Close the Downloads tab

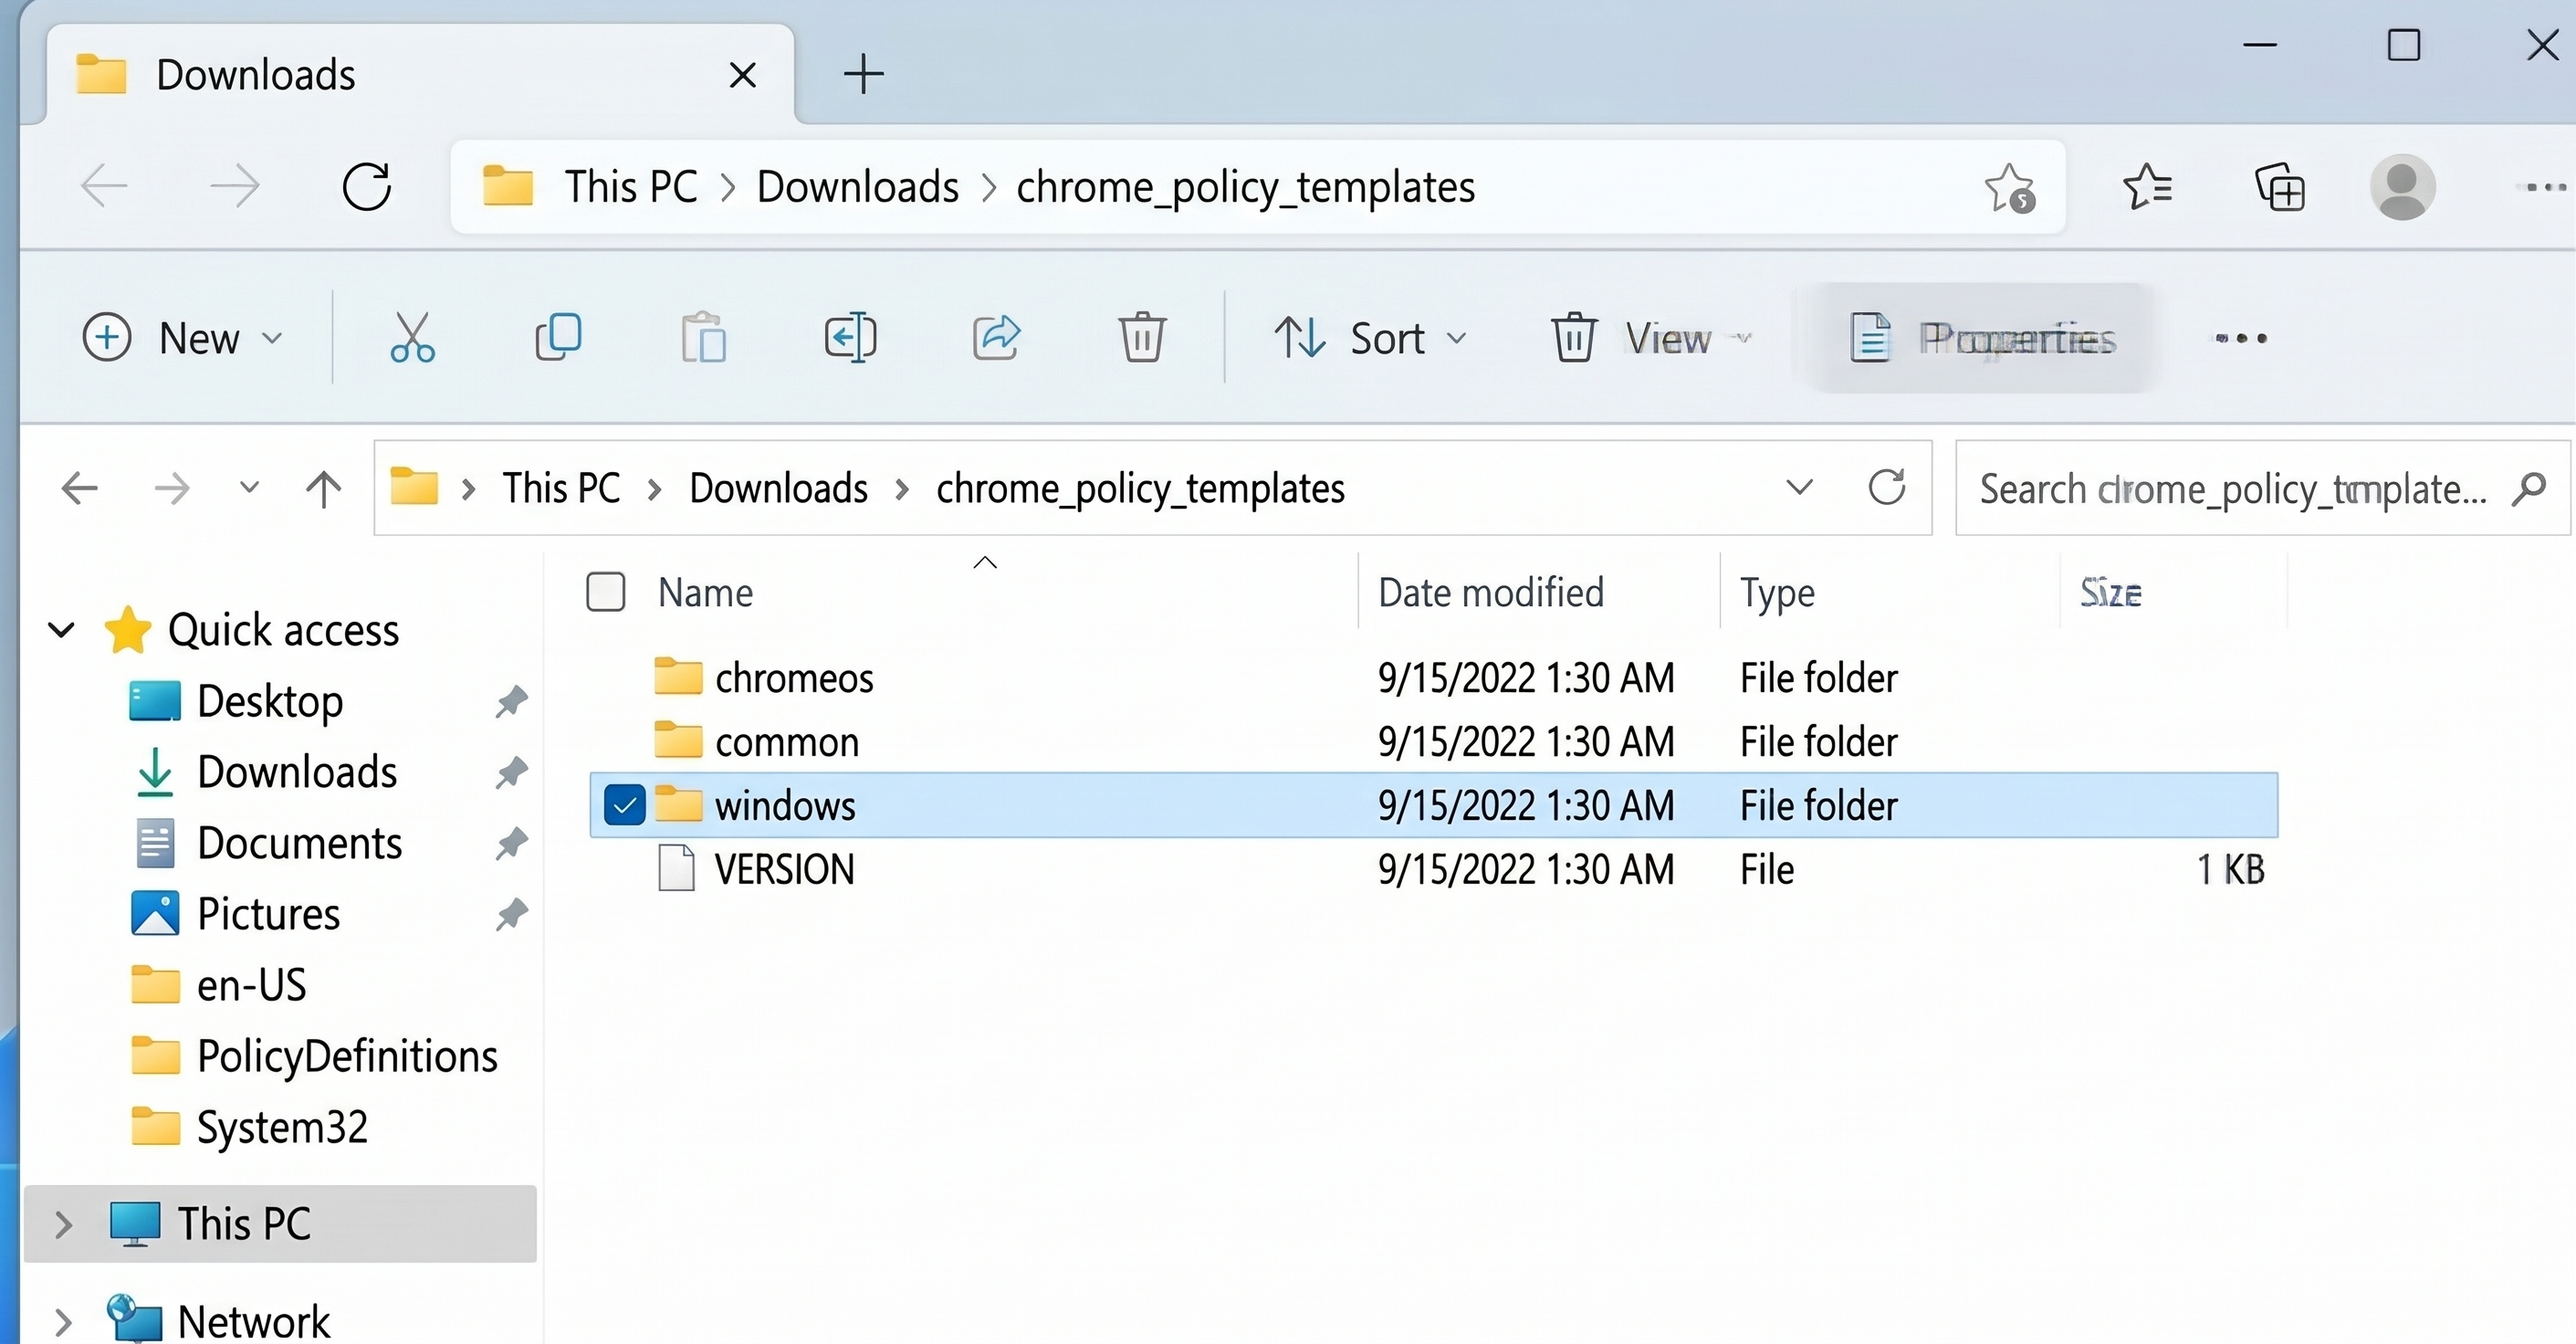tap(742, 75)
